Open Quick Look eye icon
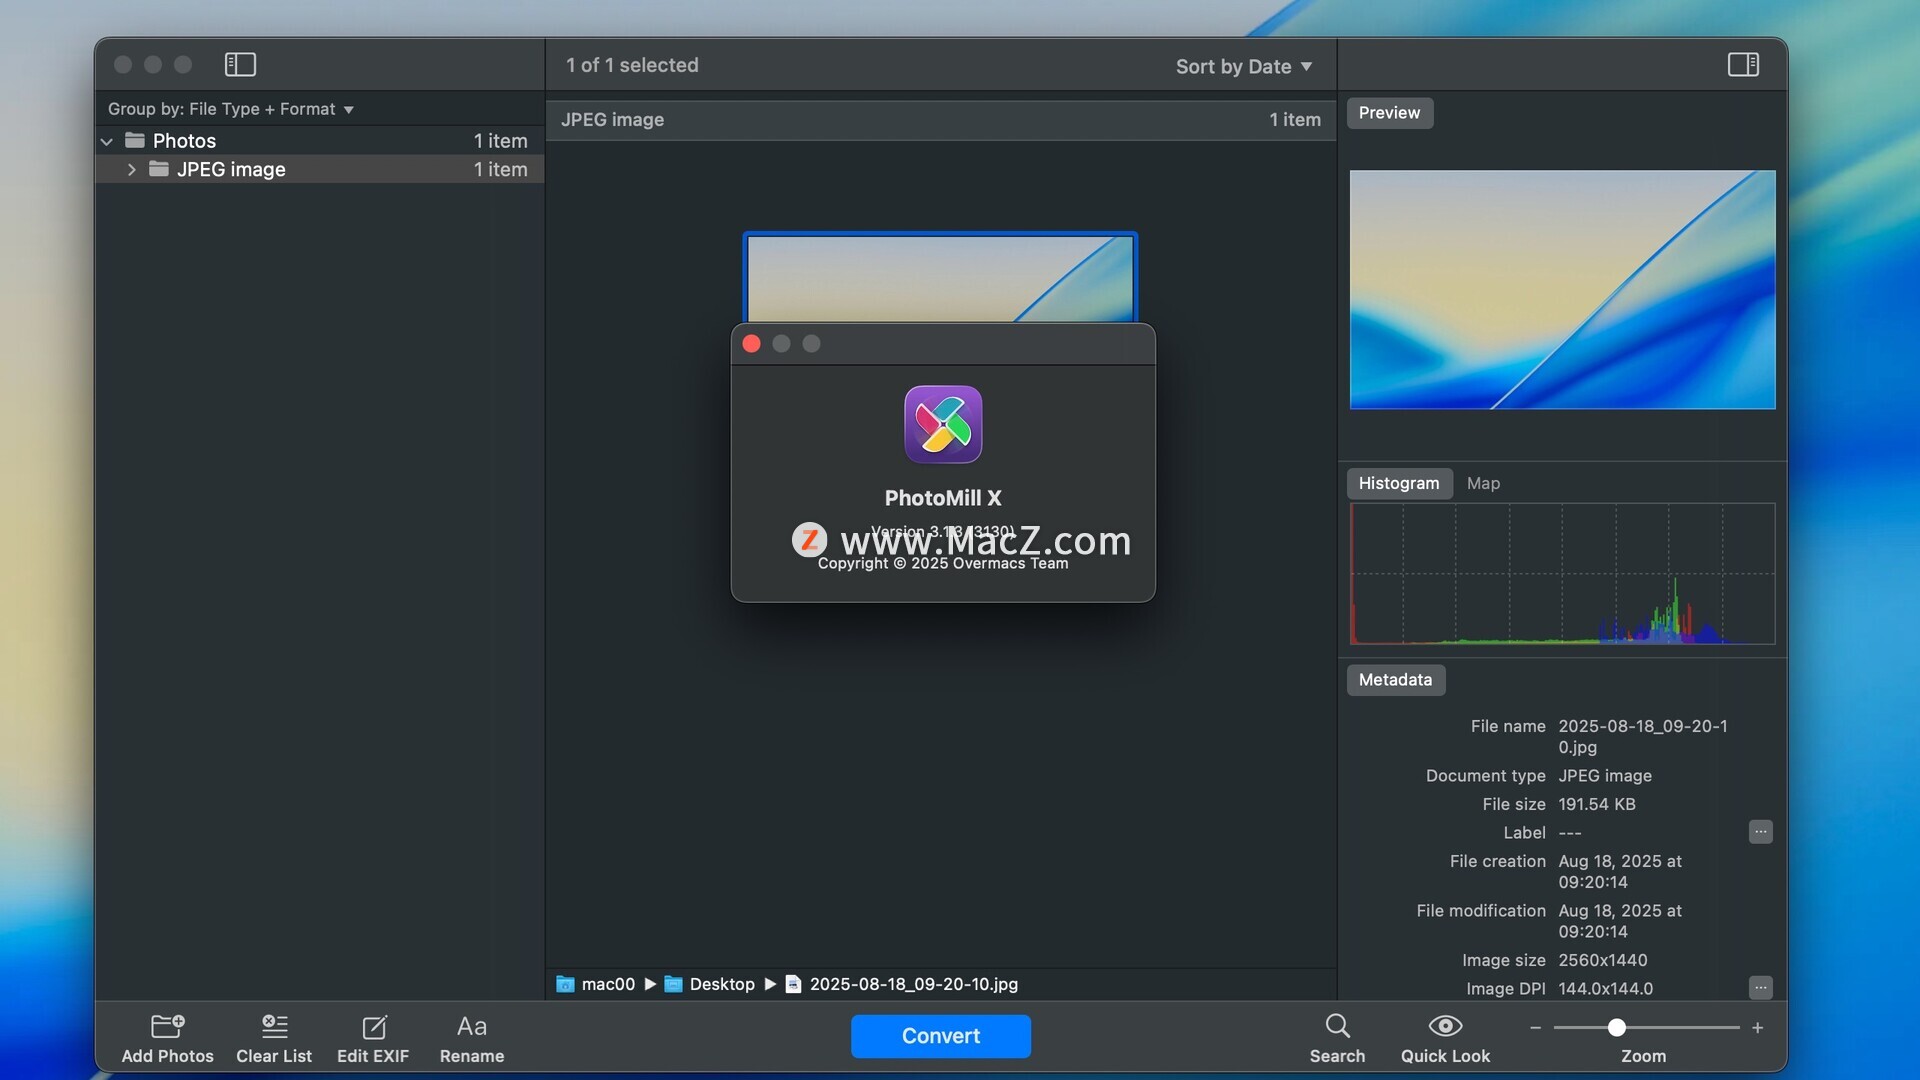The height and width of the screenshot is (1080, 1920). [1445, 1026]
